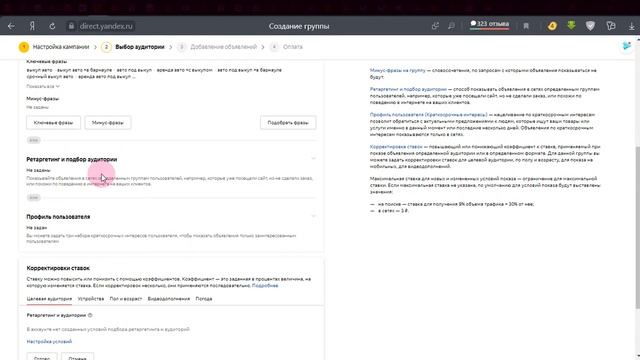Screen dimensions: 640x360
Task: Switch to the Видеодополнения tab
Action: point(169,299)
